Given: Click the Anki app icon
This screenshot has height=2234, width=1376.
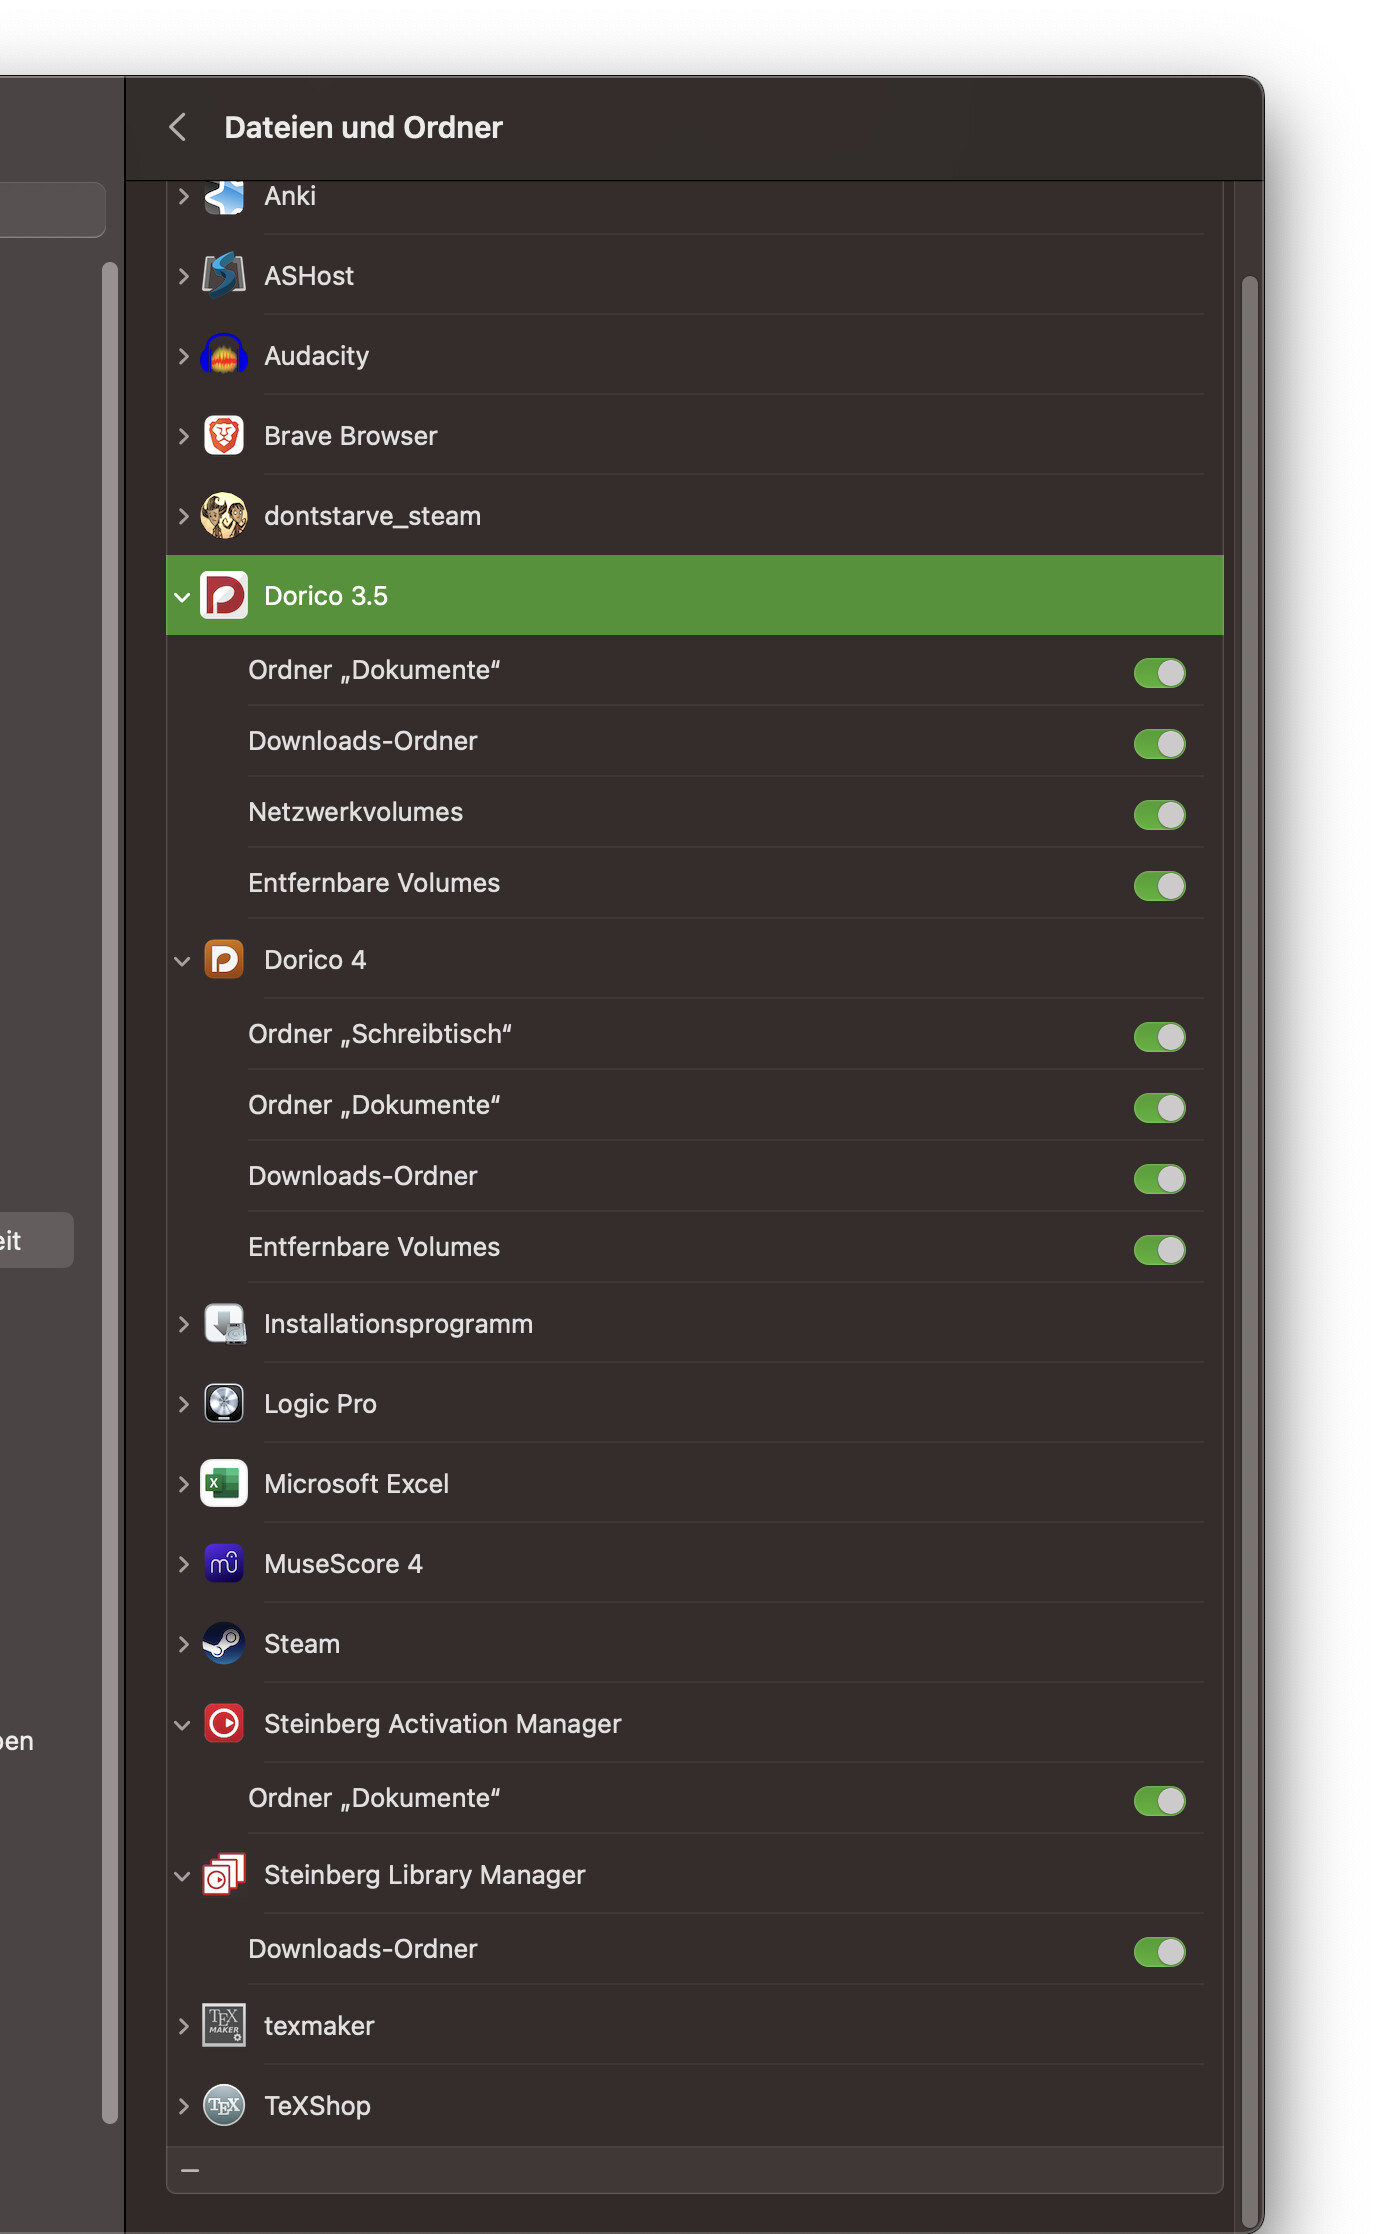Looking at the screenshot, I should click(224, 196).
